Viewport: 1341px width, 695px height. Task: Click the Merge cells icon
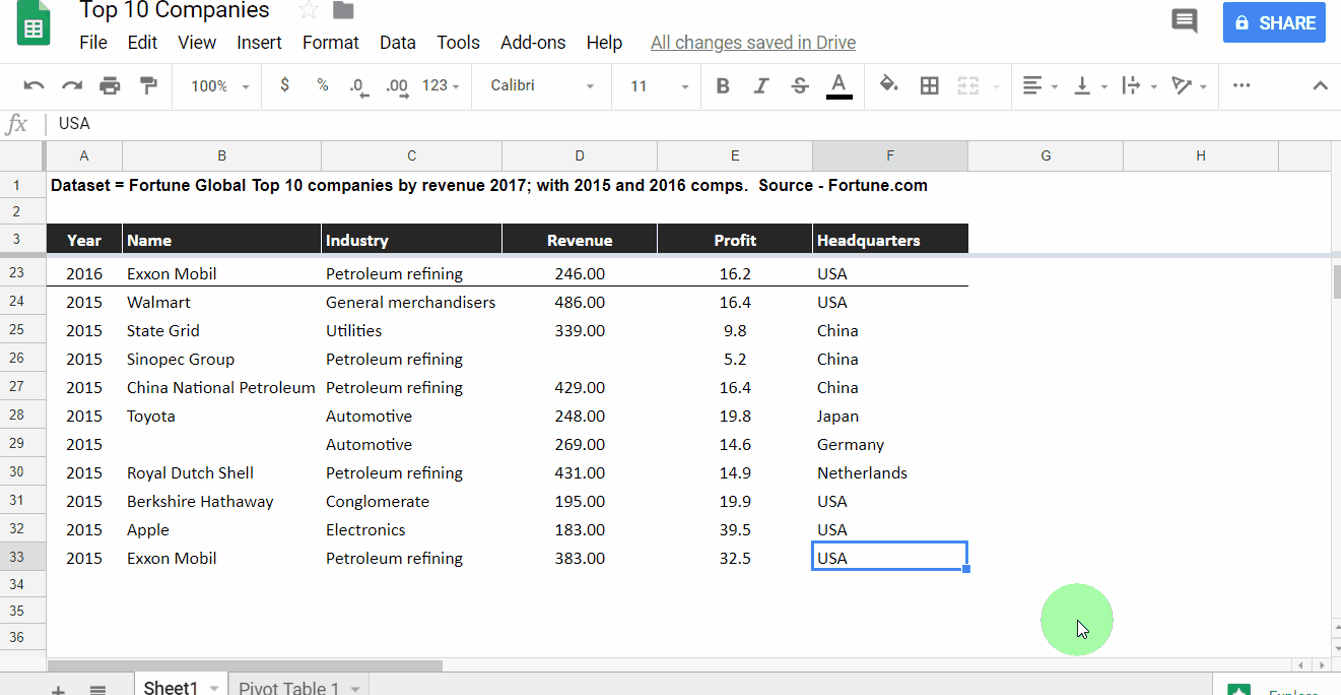(x=968, y=86)
